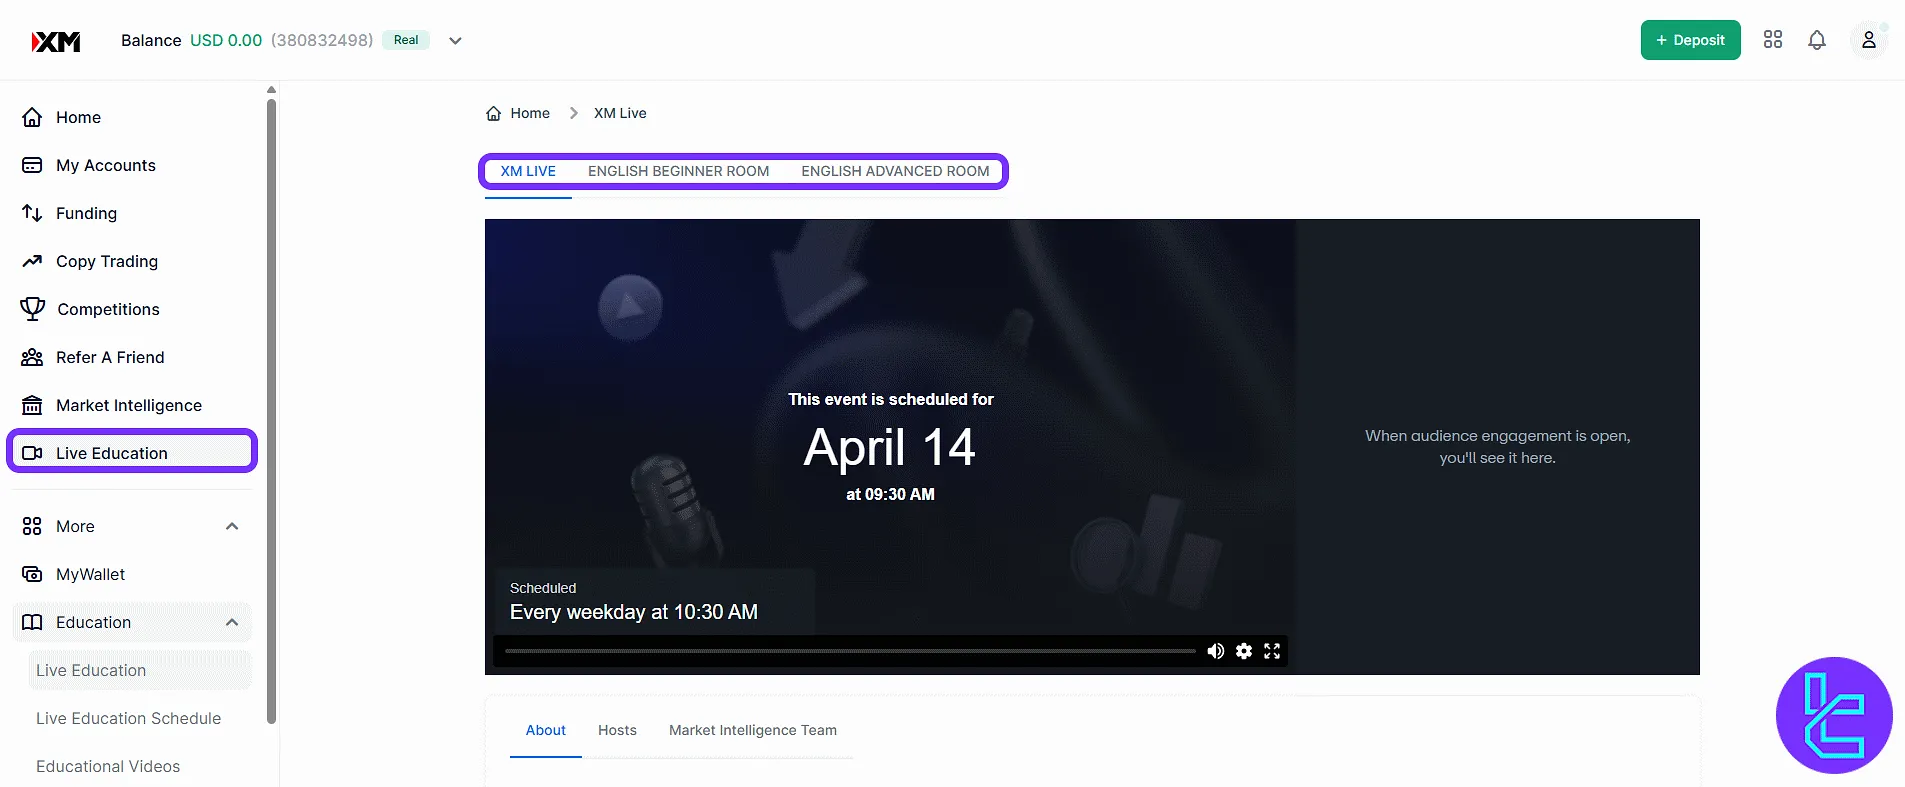The image size is (1905, 787).
Task: Click the video progress bar
Action: pyautogui.click(x=850, y=651)
